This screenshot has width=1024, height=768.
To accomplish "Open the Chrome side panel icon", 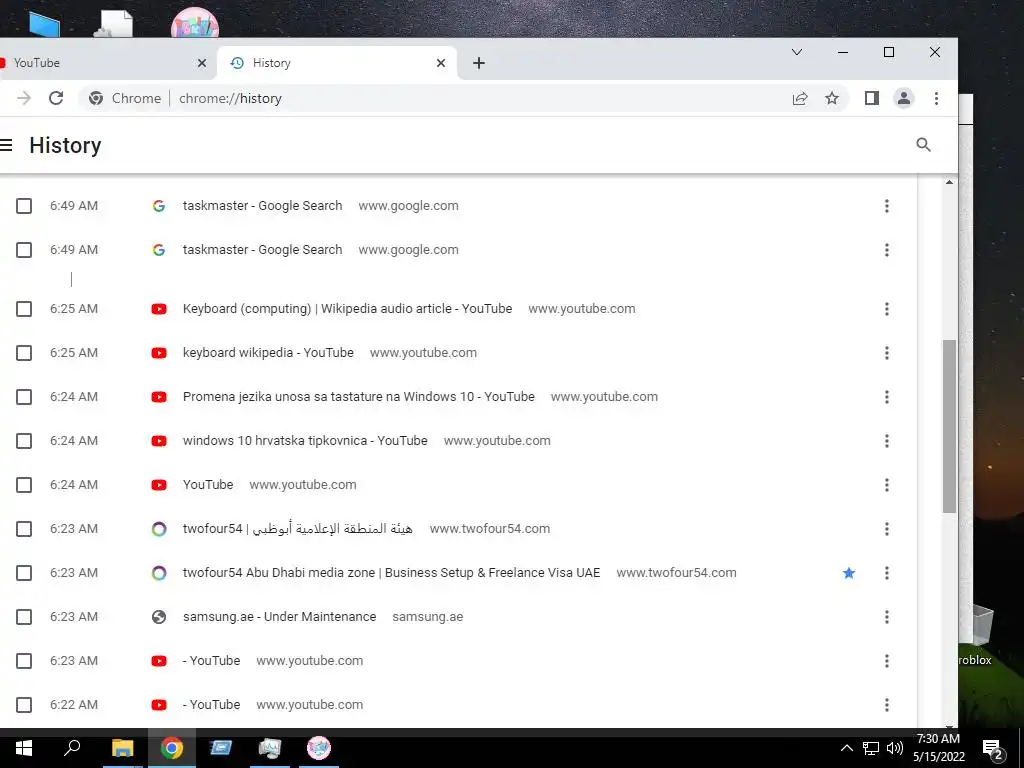I will 872,98.
